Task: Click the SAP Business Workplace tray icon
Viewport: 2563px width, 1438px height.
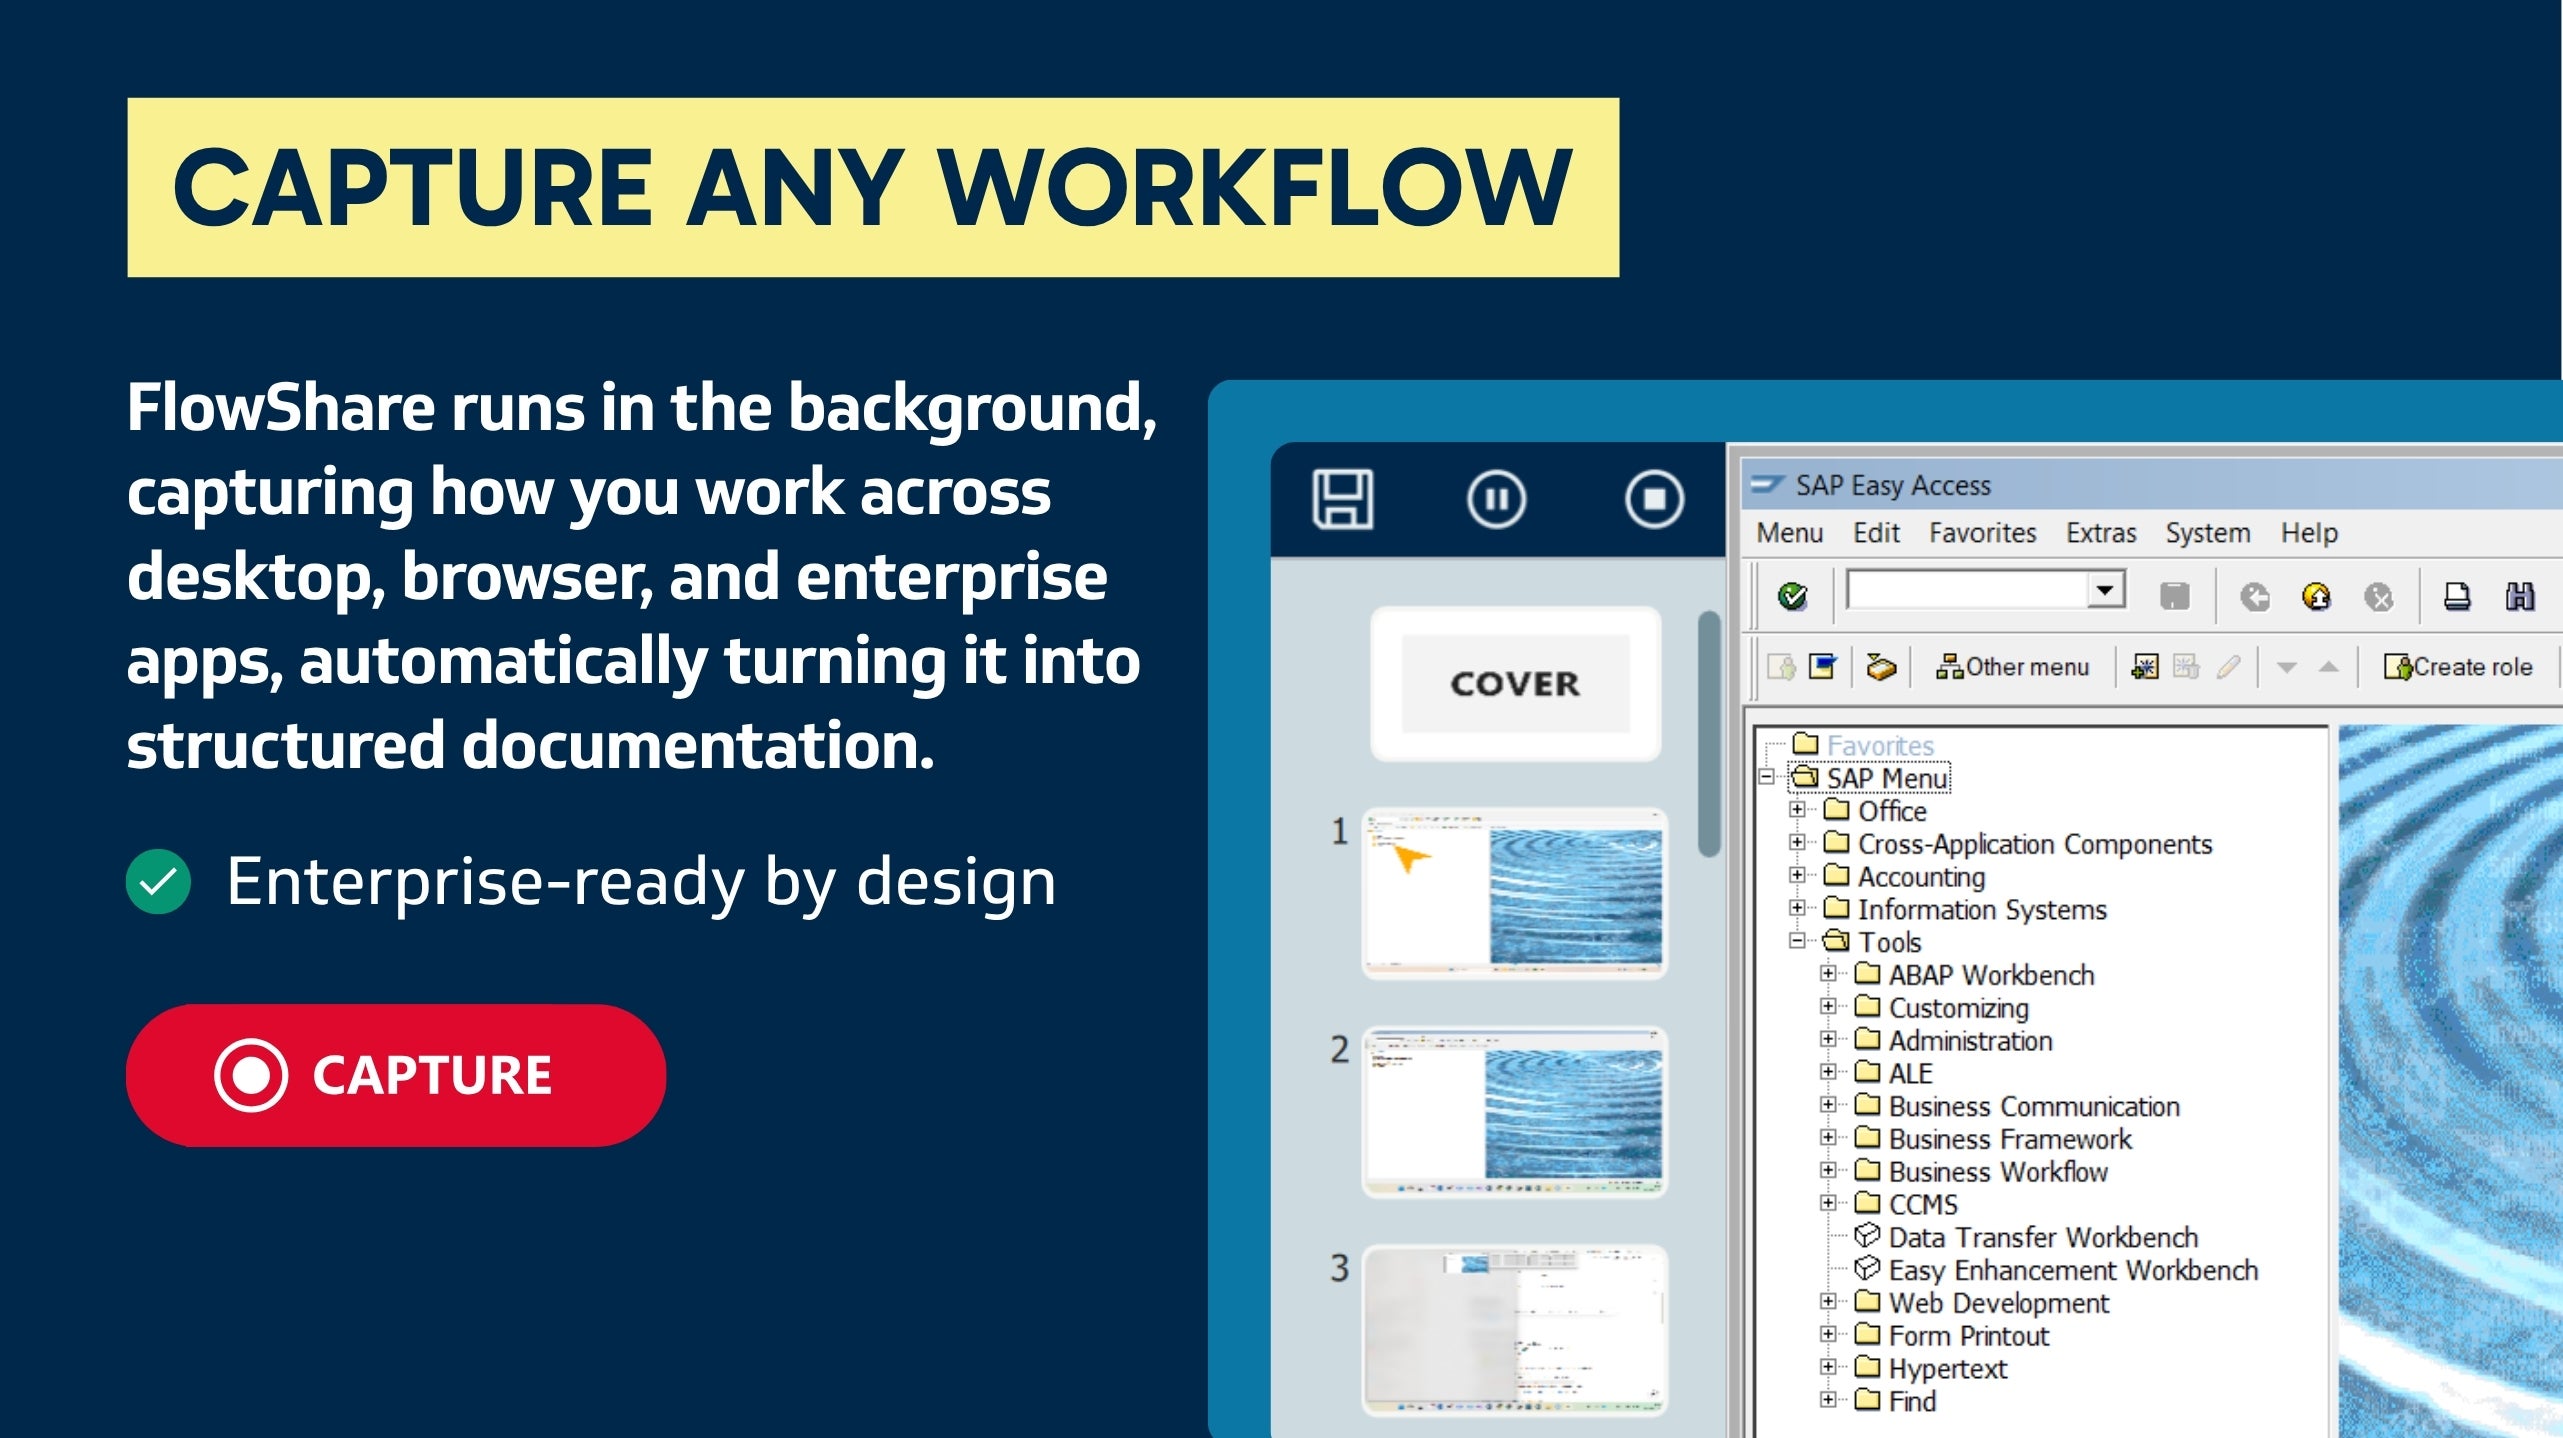Action: pos(1881,666)
